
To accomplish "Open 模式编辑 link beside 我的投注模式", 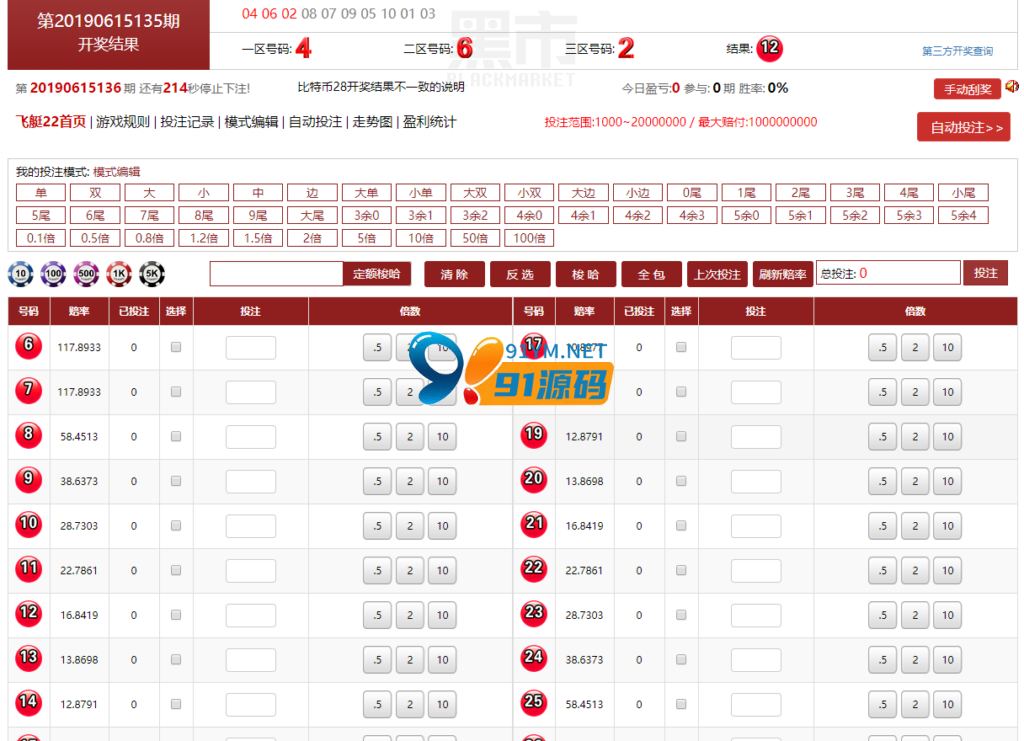I will pos(117,172).
